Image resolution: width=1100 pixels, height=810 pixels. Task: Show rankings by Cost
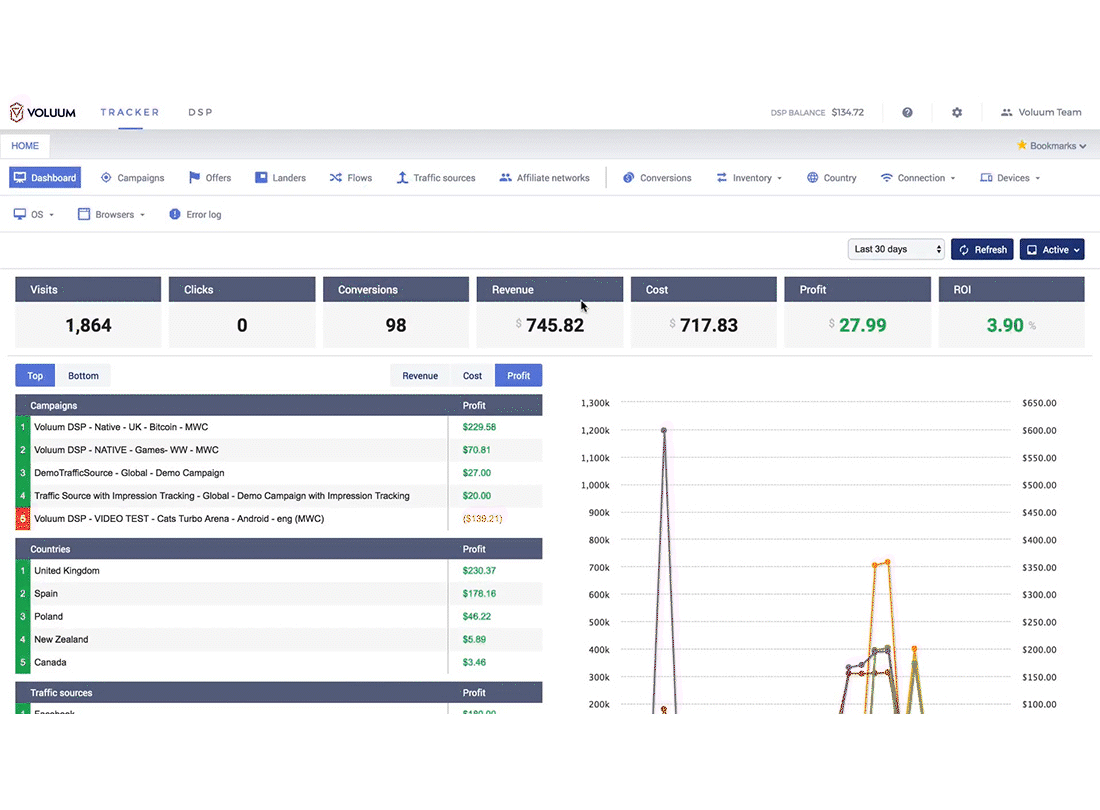472,376
